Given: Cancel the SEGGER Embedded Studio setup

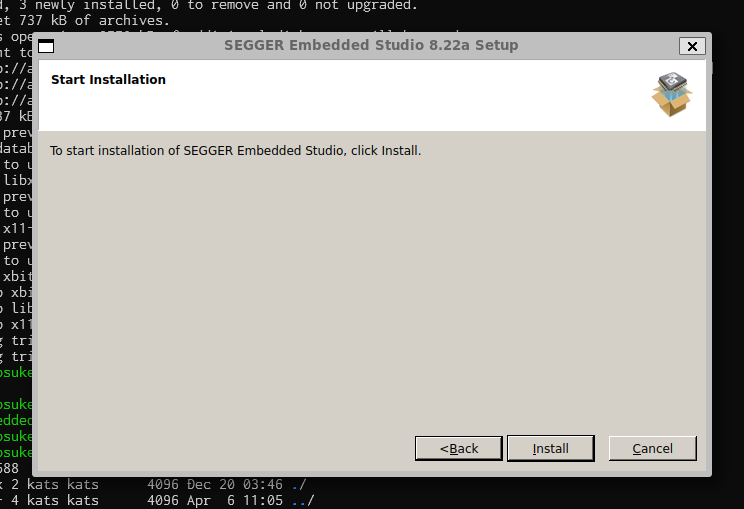Looking at the screenshot, I should (652, 448).
